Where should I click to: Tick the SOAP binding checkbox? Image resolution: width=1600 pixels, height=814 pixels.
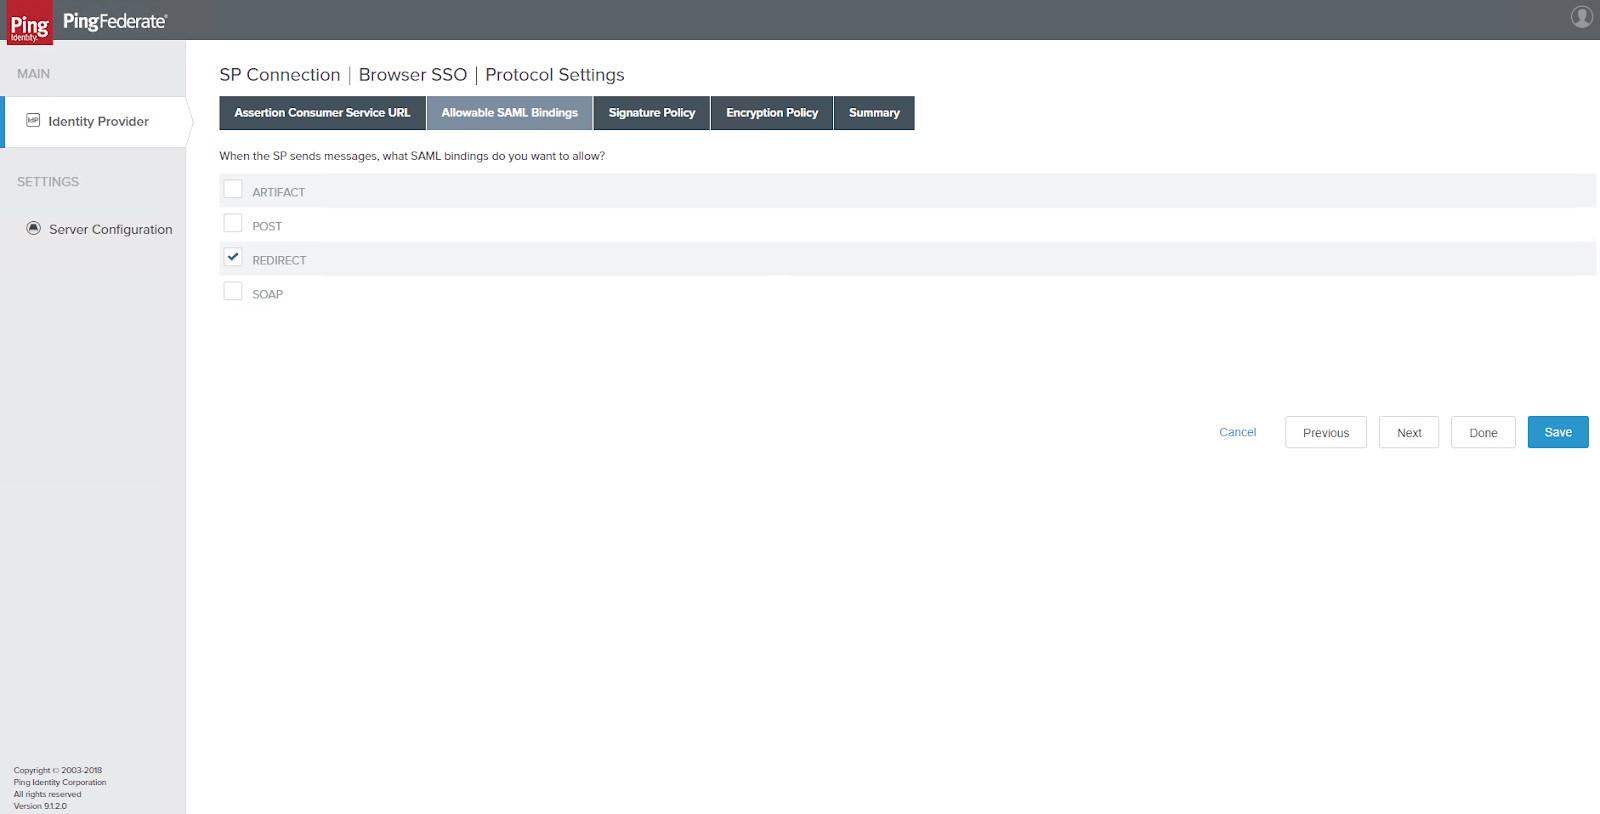click(233, 291)
